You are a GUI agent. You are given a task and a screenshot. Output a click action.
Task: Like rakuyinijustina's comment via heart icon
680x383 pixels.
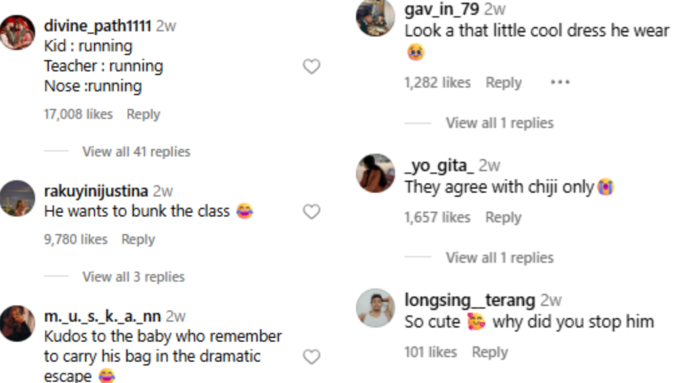coord(311,212)
